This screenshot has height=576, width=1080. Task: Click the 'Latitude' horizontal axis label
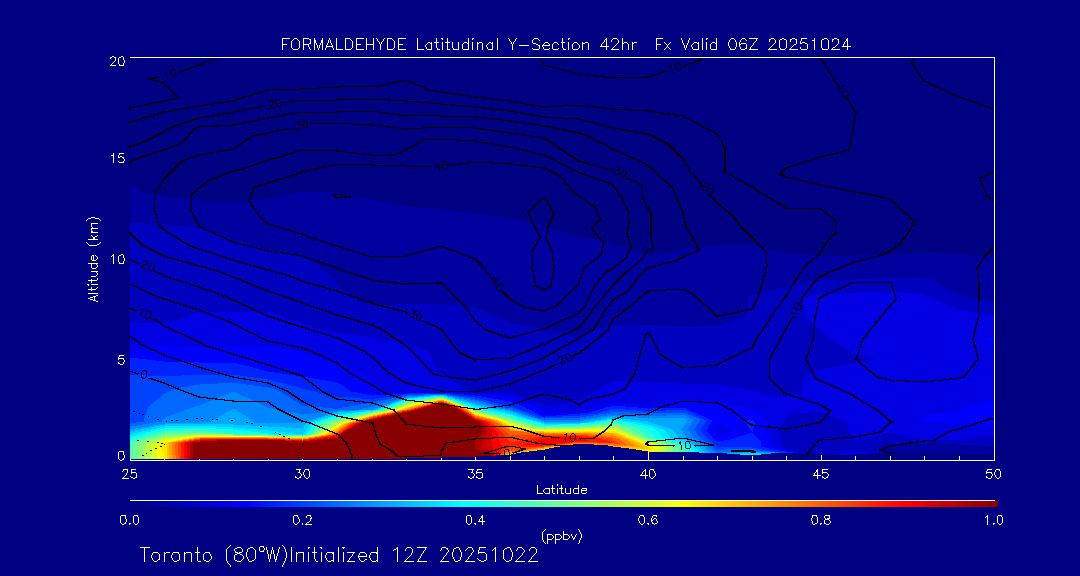[561, 490]
